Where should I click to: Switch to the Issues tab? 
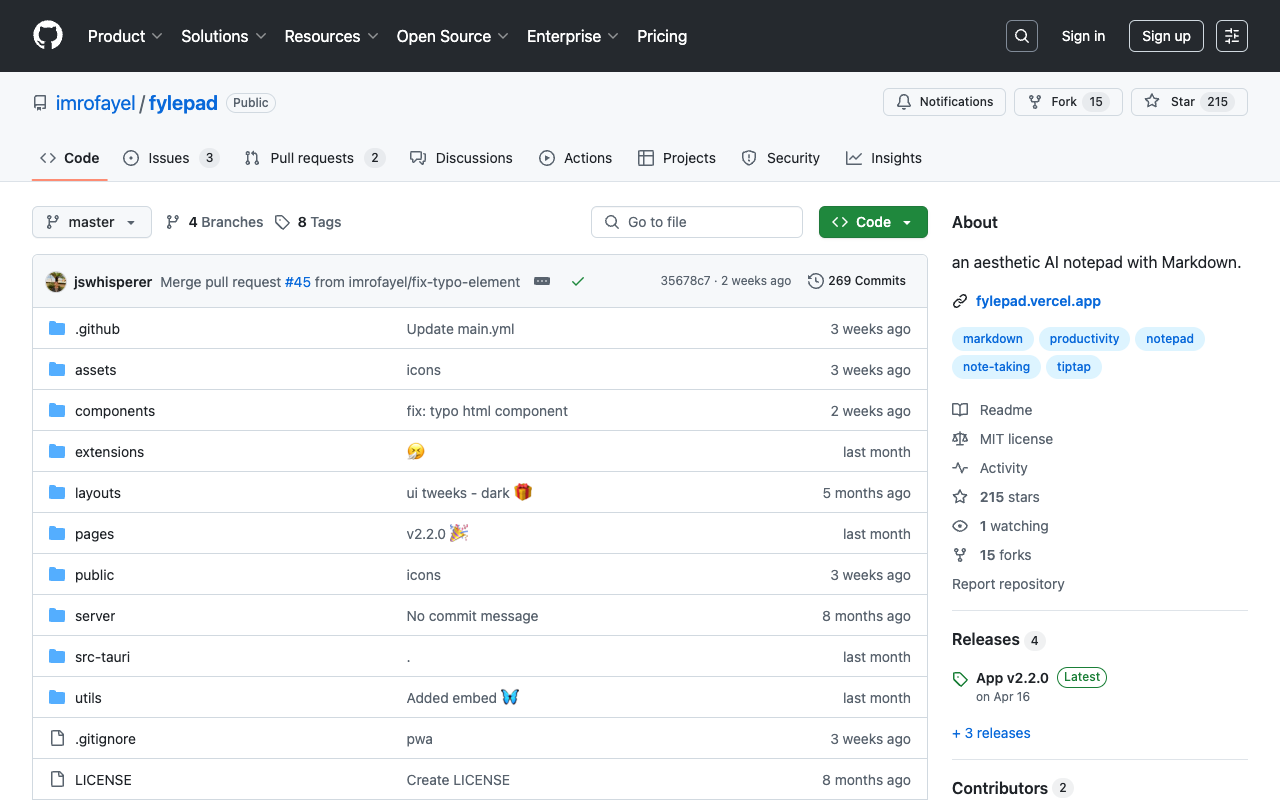[x=169, y=158]
